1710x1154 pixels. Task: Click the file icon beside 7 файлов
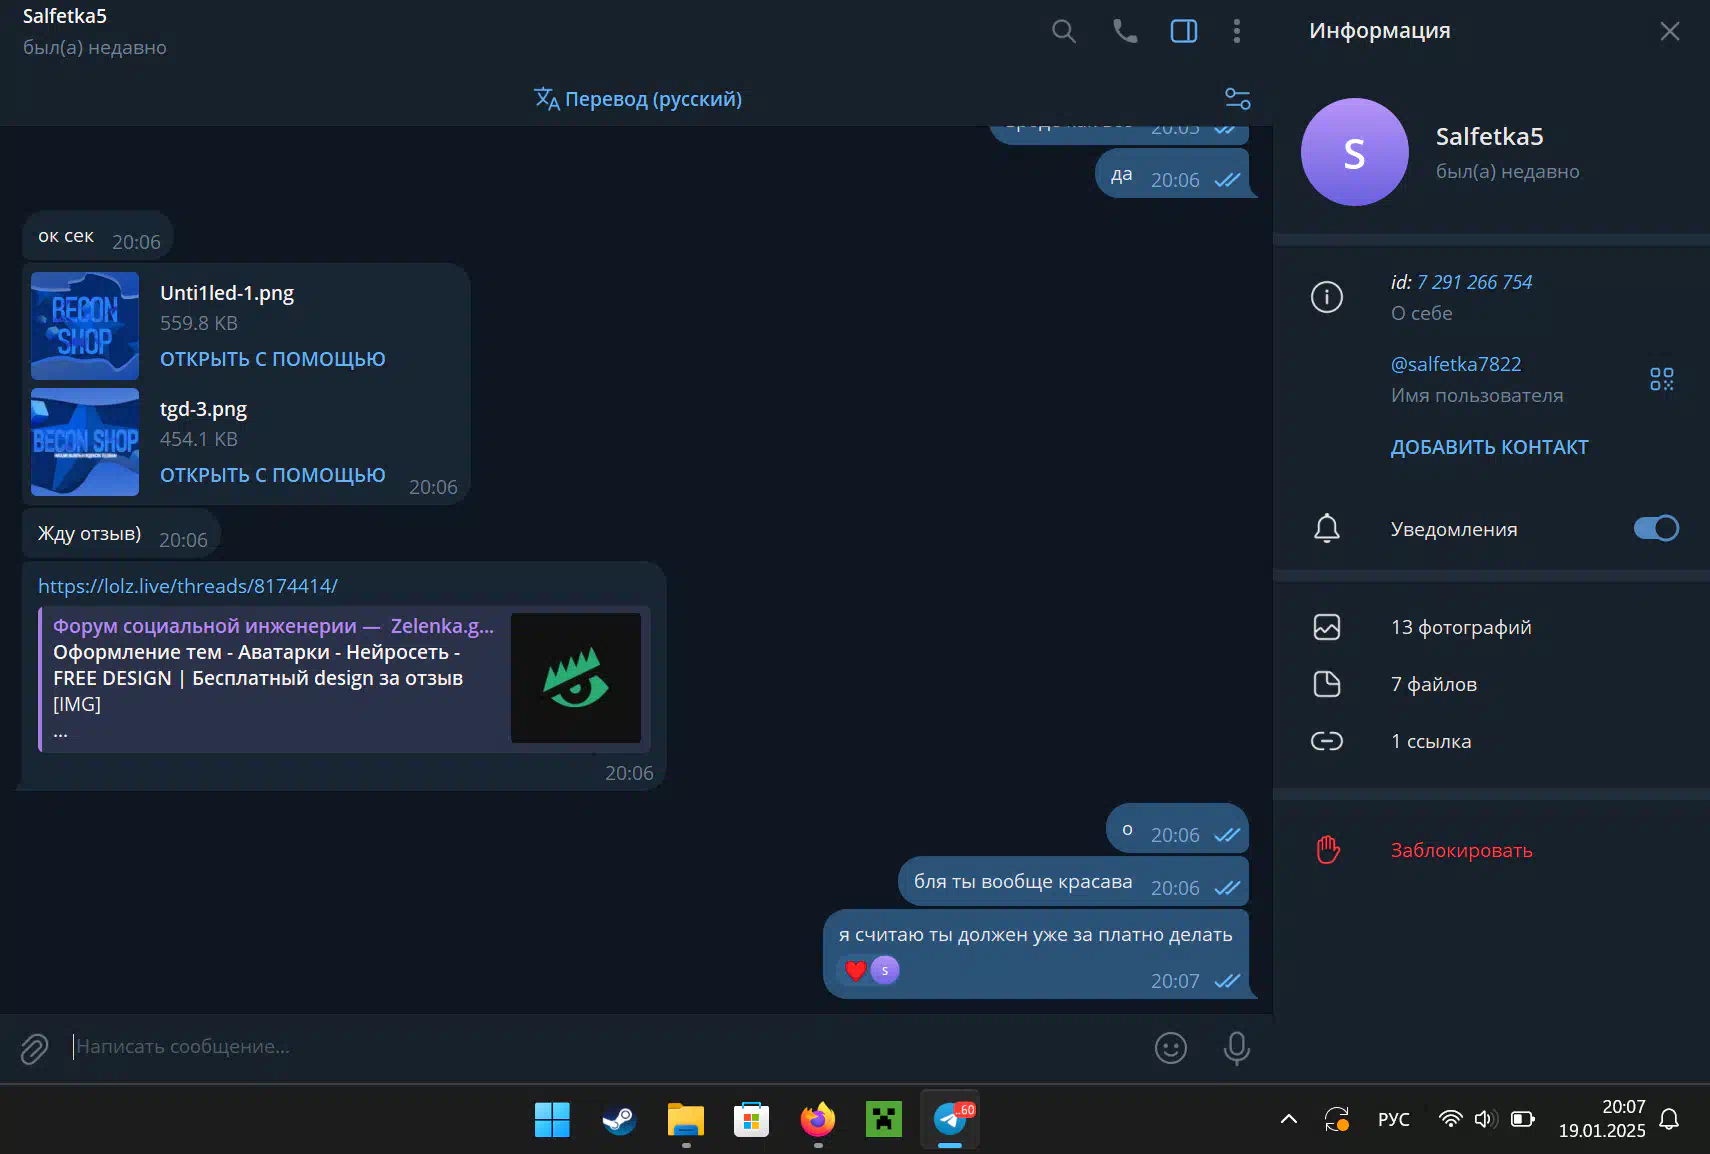(1326, 684)
